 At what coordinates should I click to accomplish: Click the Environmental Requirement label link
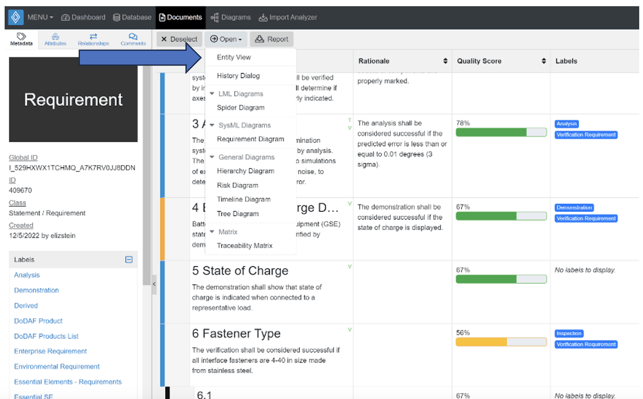click(x=57, y=366)
